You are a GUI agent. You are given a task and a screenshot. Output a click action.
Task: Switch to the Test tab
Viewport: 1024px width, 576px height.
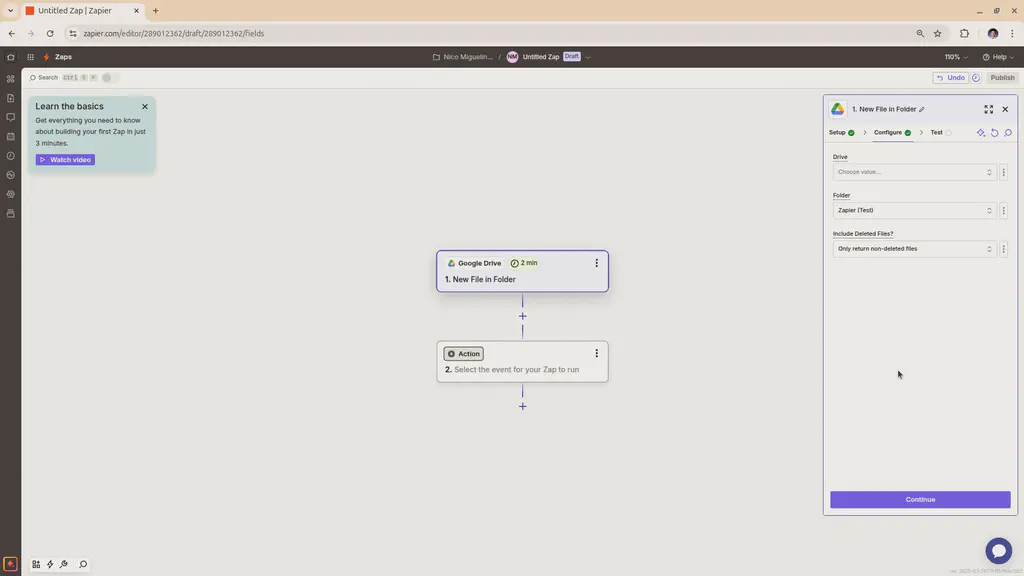point(937,132)
